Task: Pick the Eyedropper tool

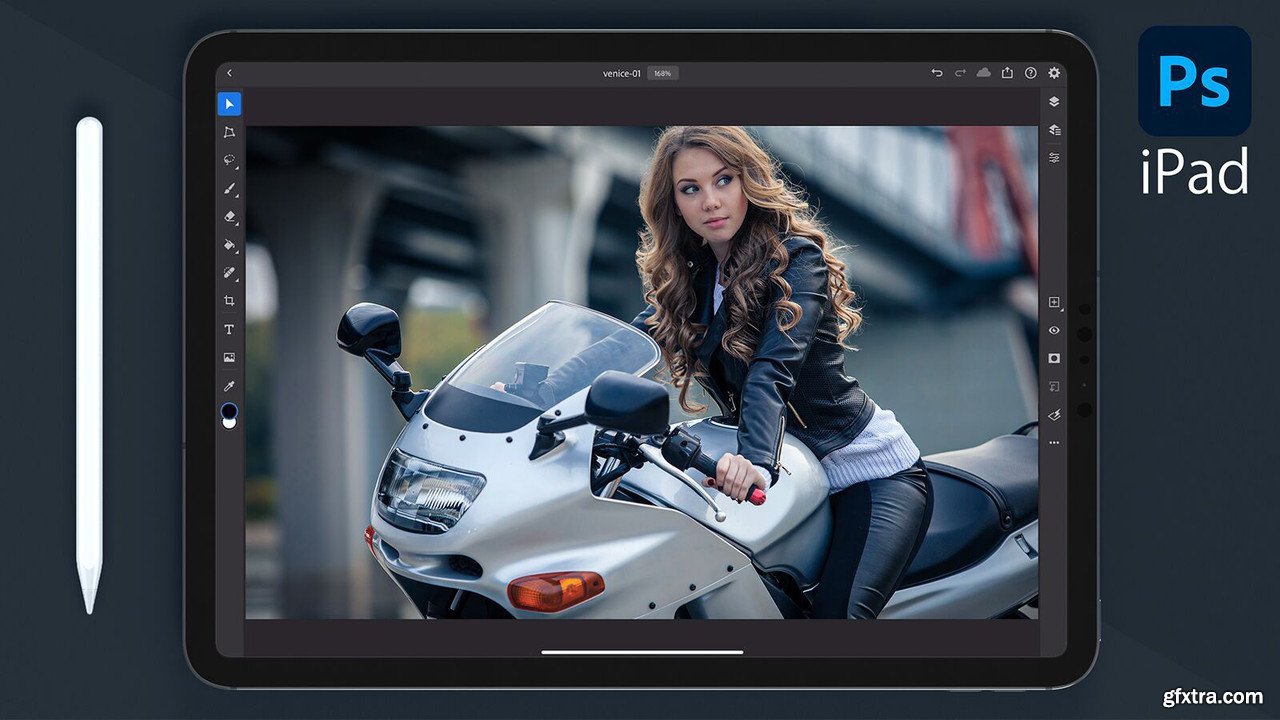Action: click(229, 385)
